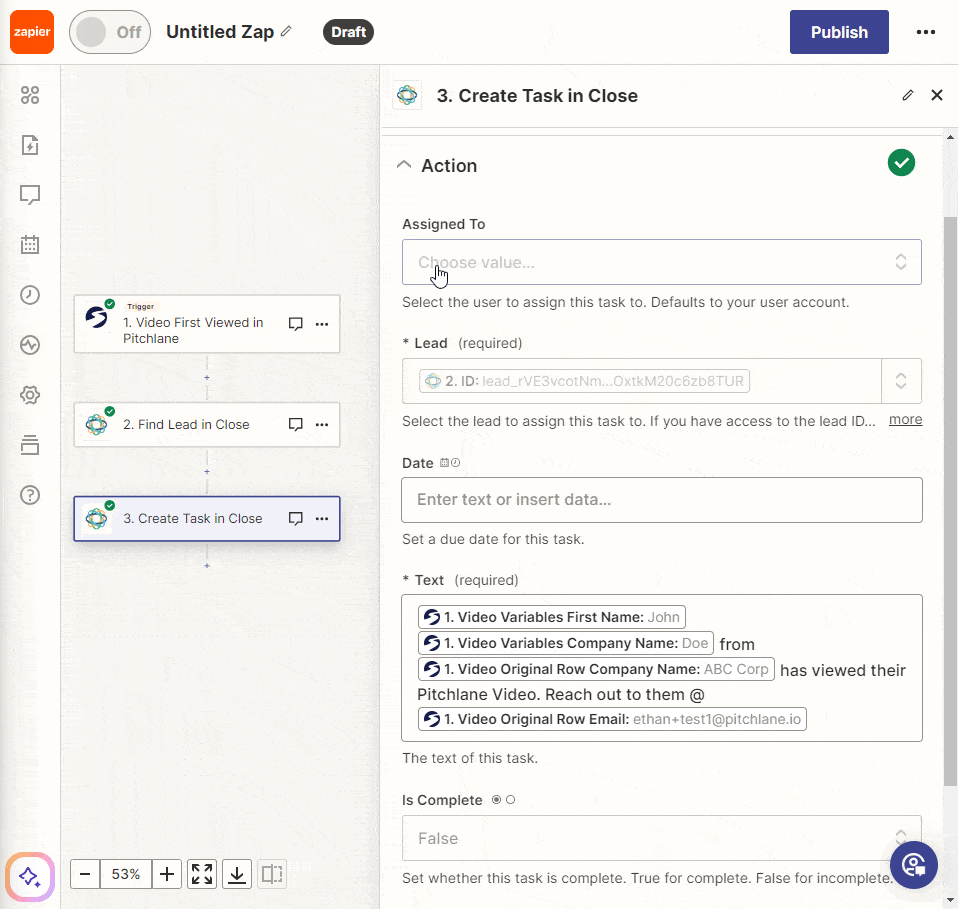Expand the Lead description with more
Screen dimensions: 958x909
pos(905,420)
